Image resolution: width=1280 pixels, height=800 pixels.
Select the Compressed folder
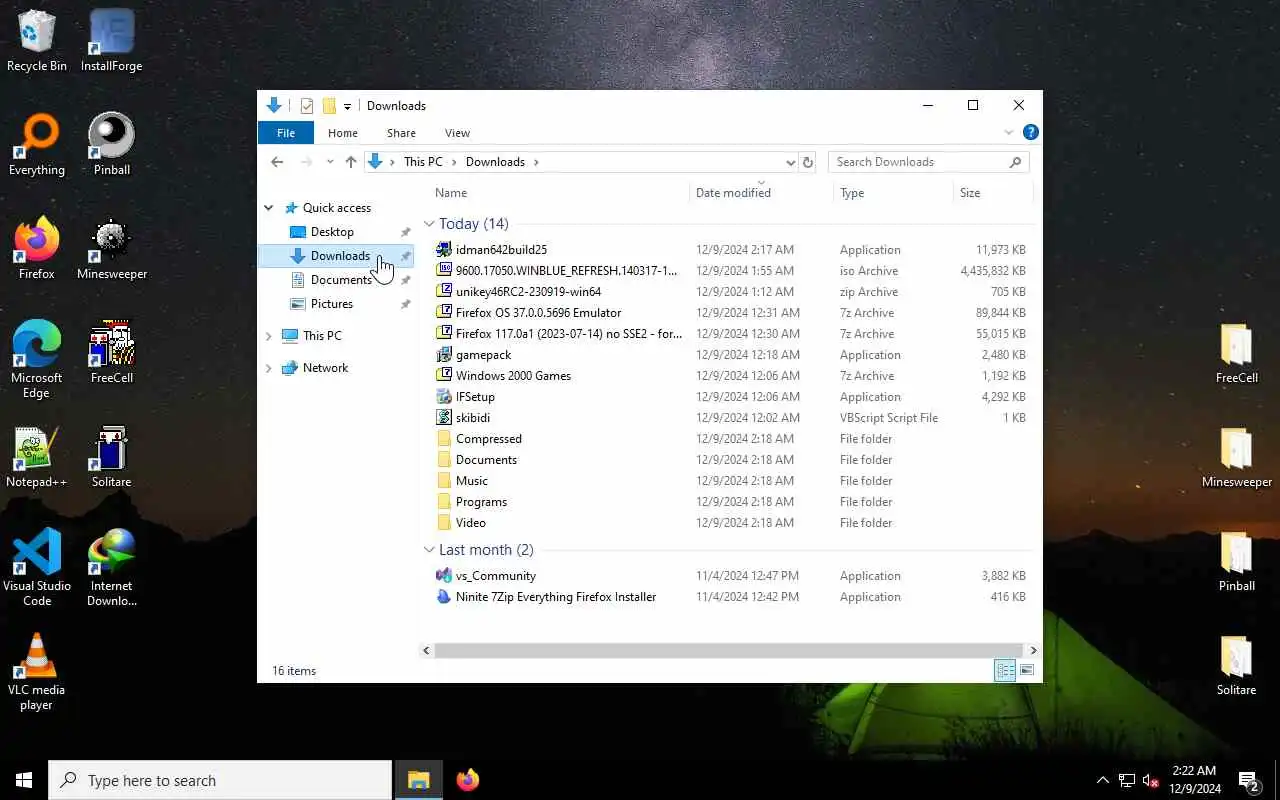click(489, 439)
